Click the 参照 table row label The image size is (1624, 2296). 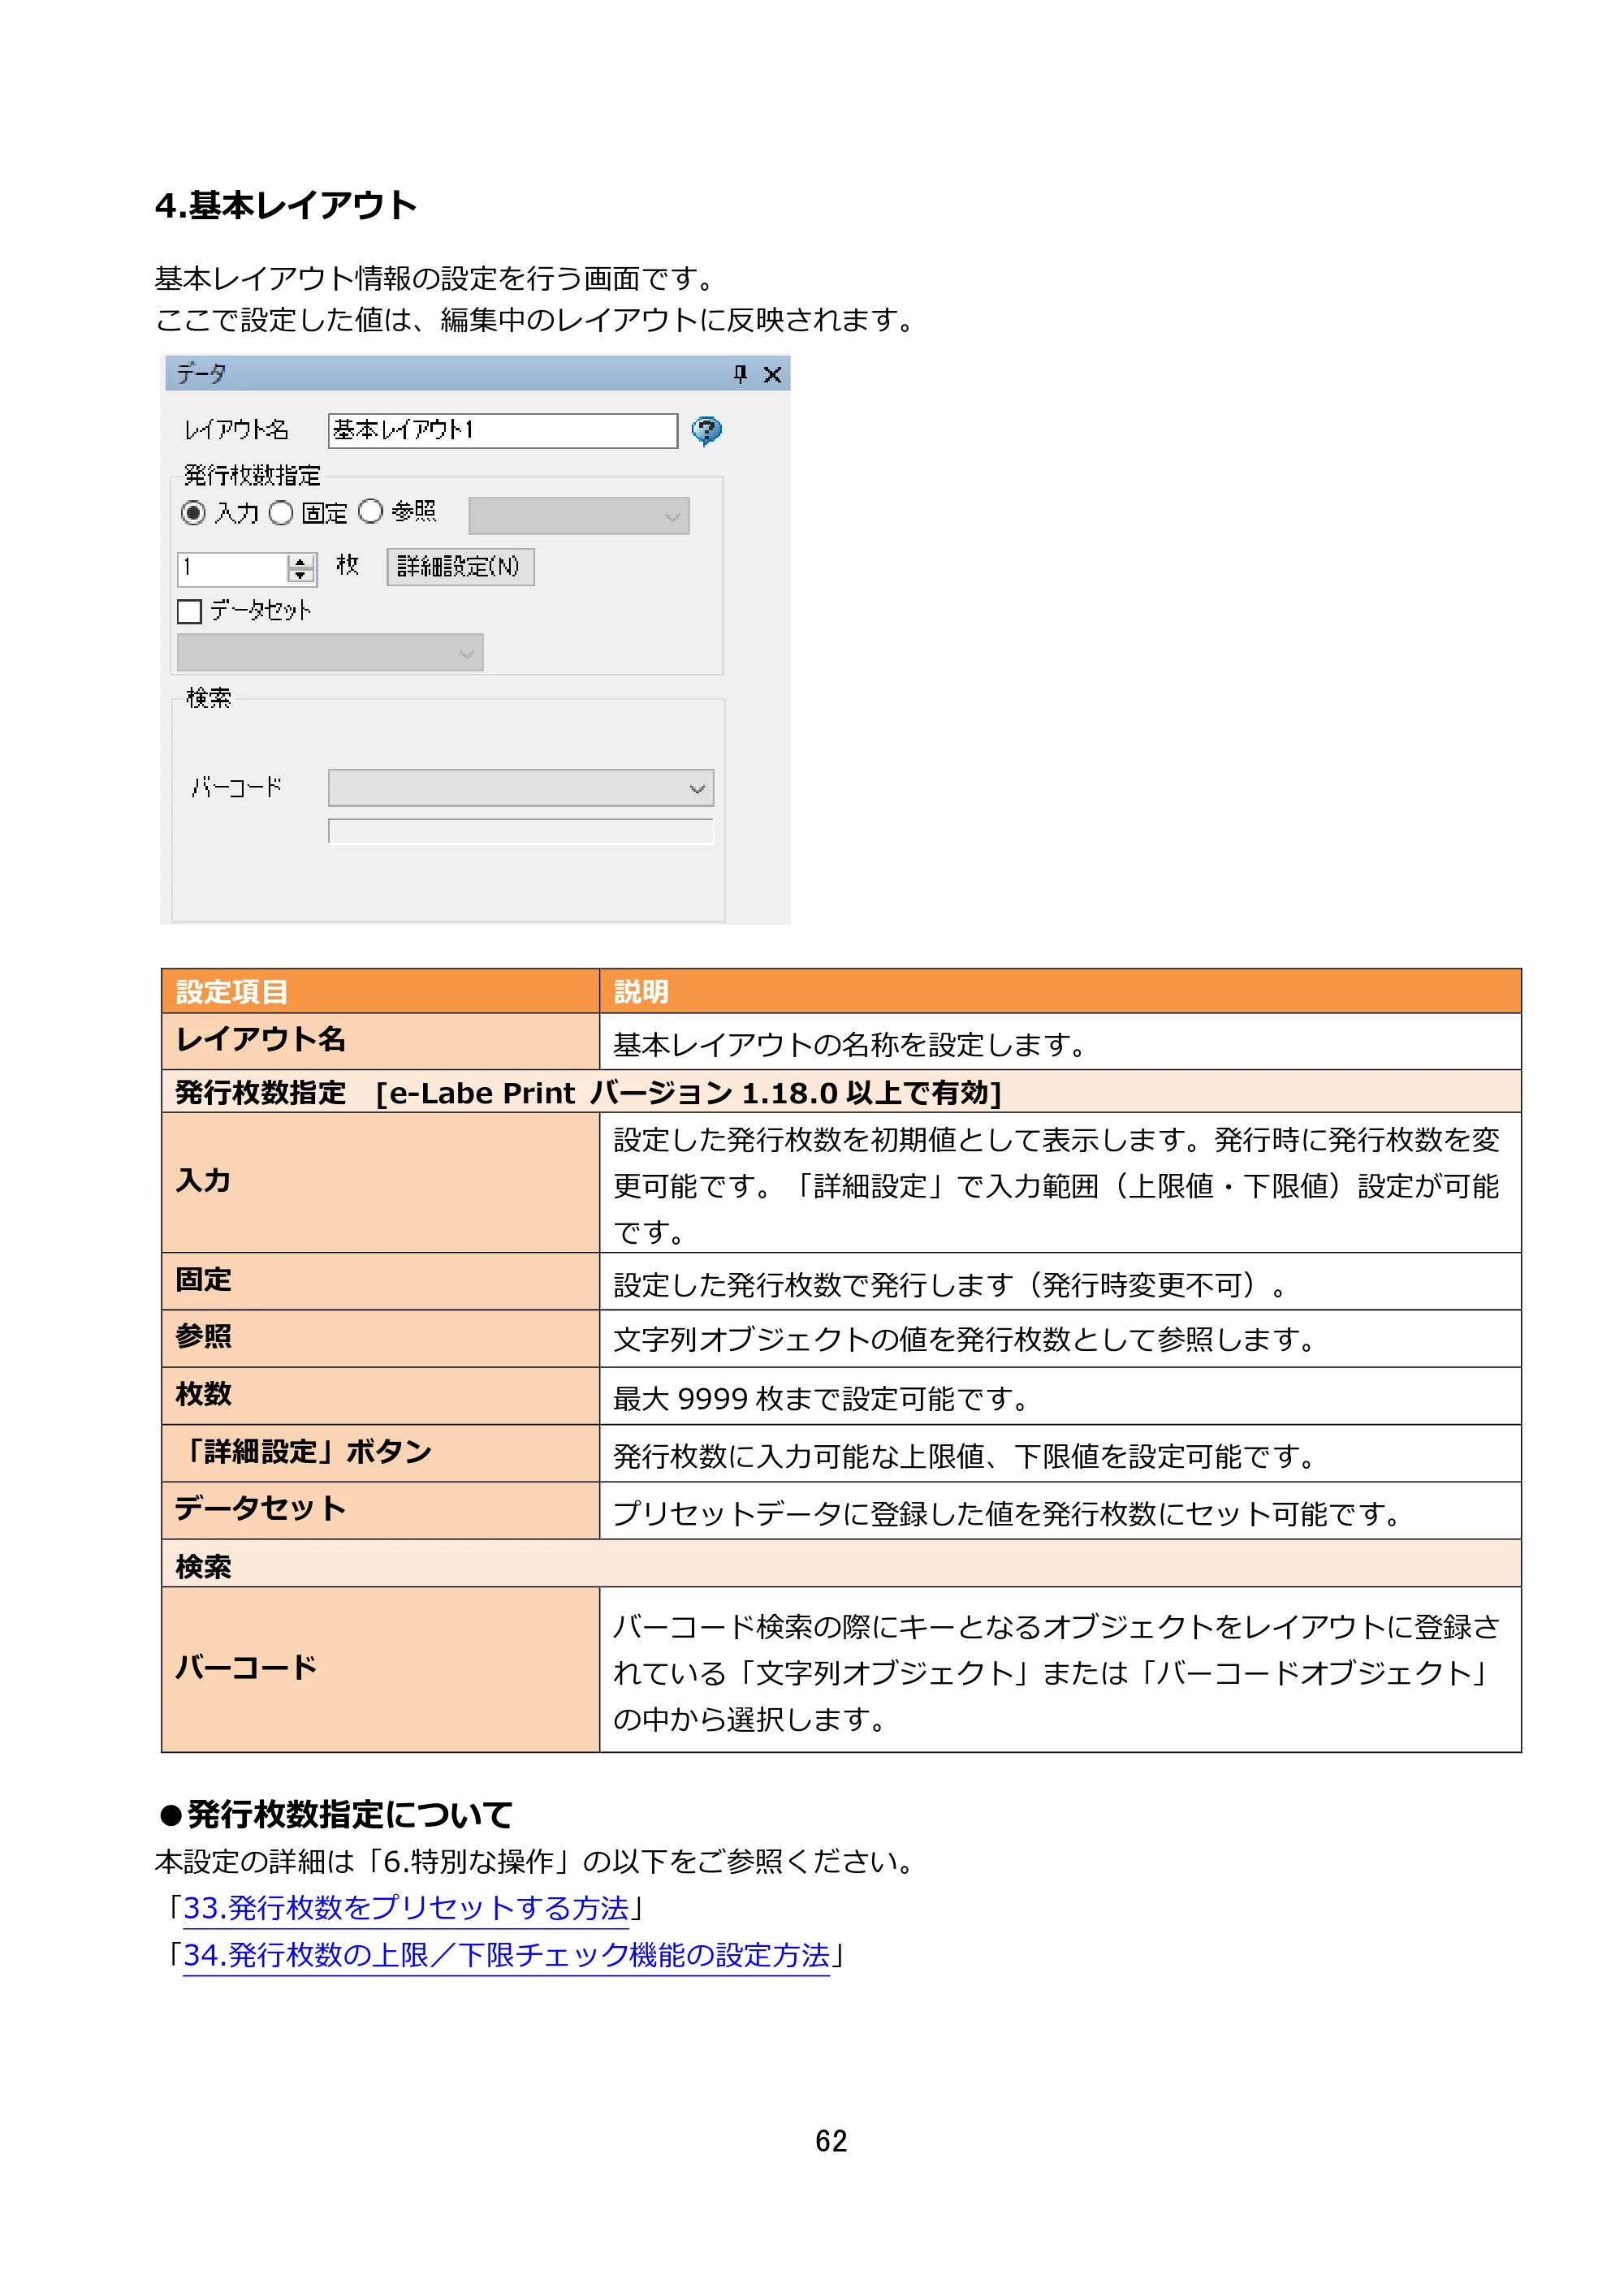[203, 1337]
